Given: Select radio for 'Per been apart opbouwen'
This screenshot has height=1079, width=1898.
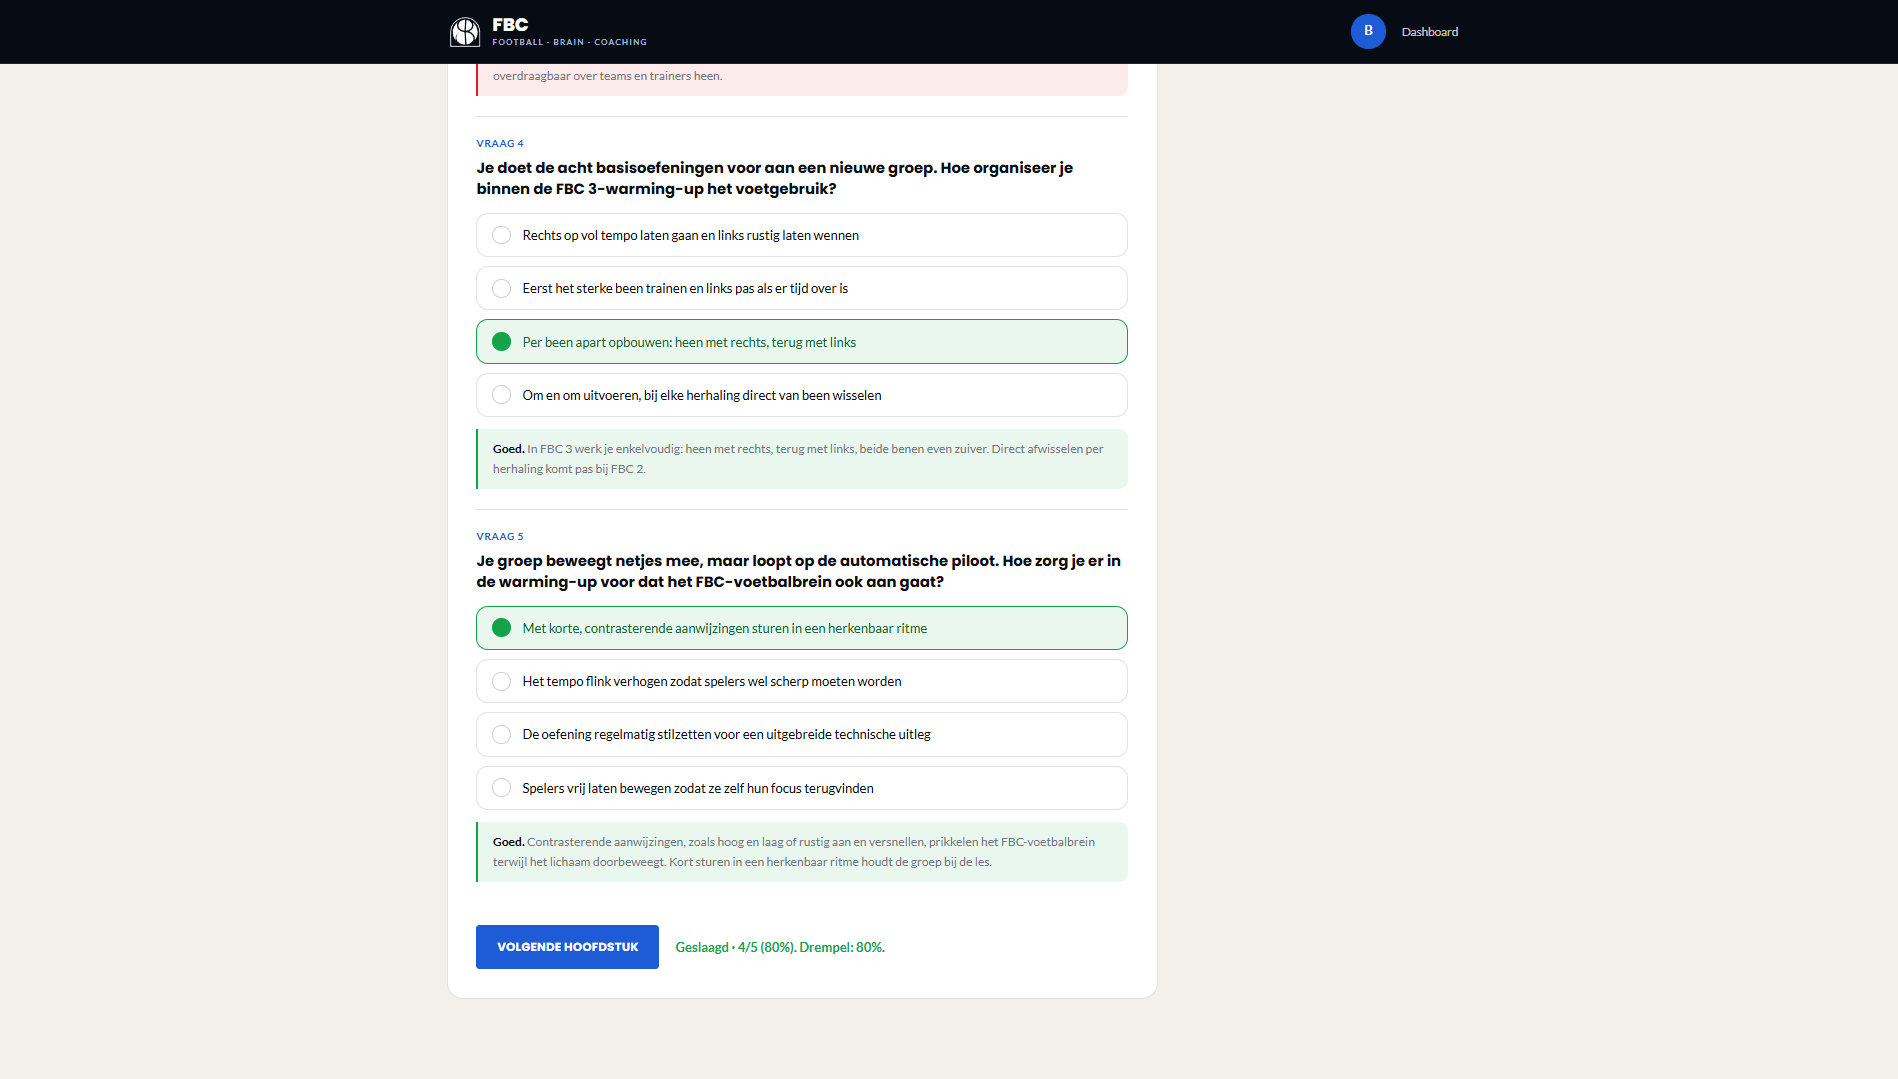Looking at the screenshot, I should point(502,342).
